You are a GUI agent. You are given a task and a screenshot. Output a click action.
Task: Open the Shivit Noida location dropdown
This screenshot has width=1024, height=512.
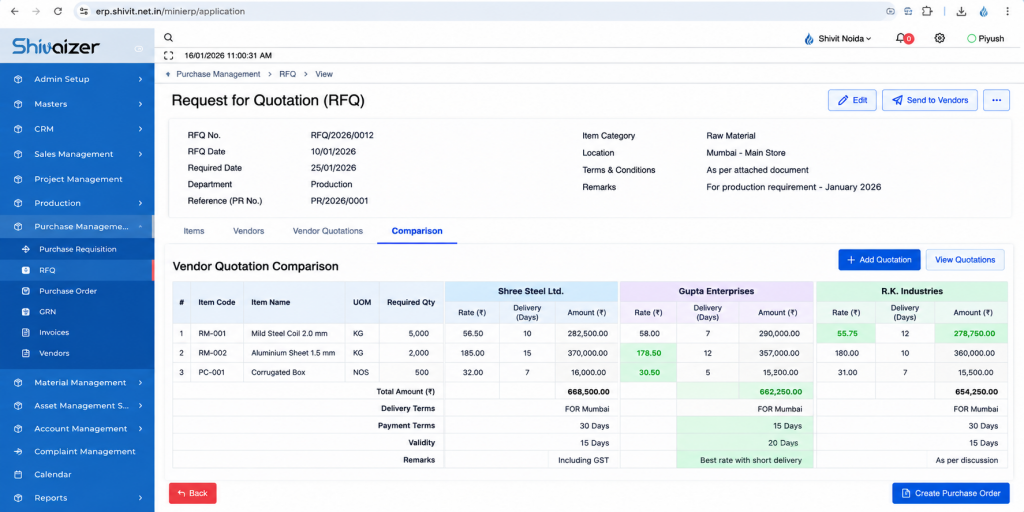coord(839,39)
